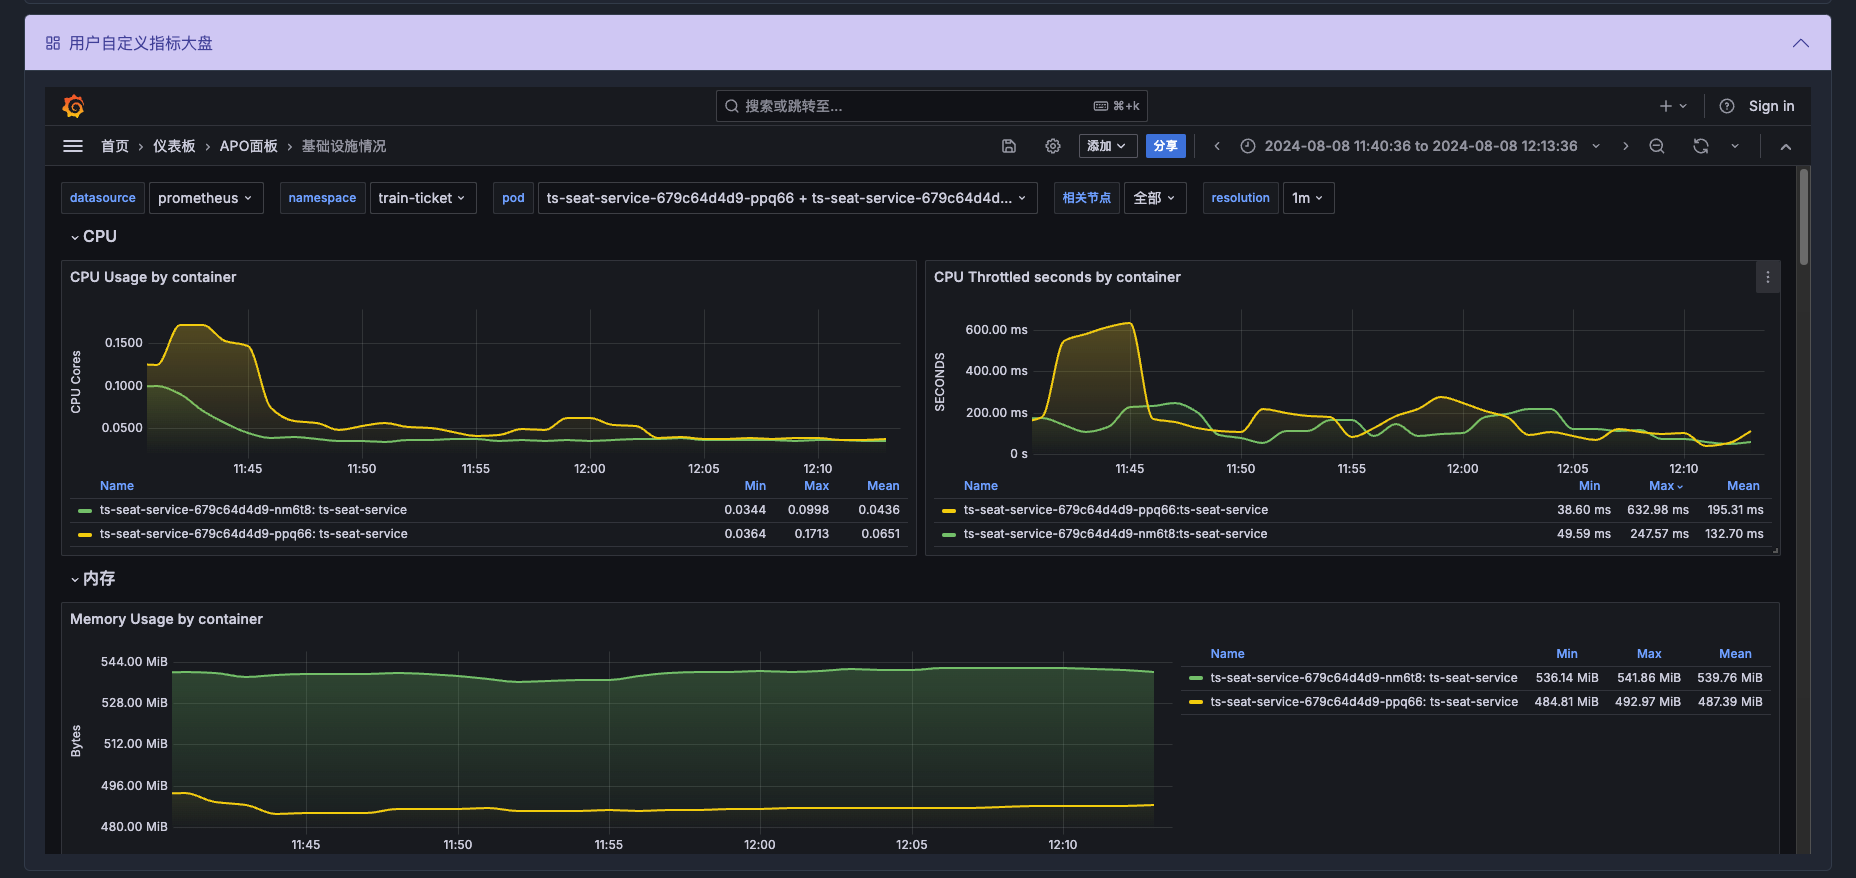
Task: Click the save dashboard icon
Action: coord(1009,146)
